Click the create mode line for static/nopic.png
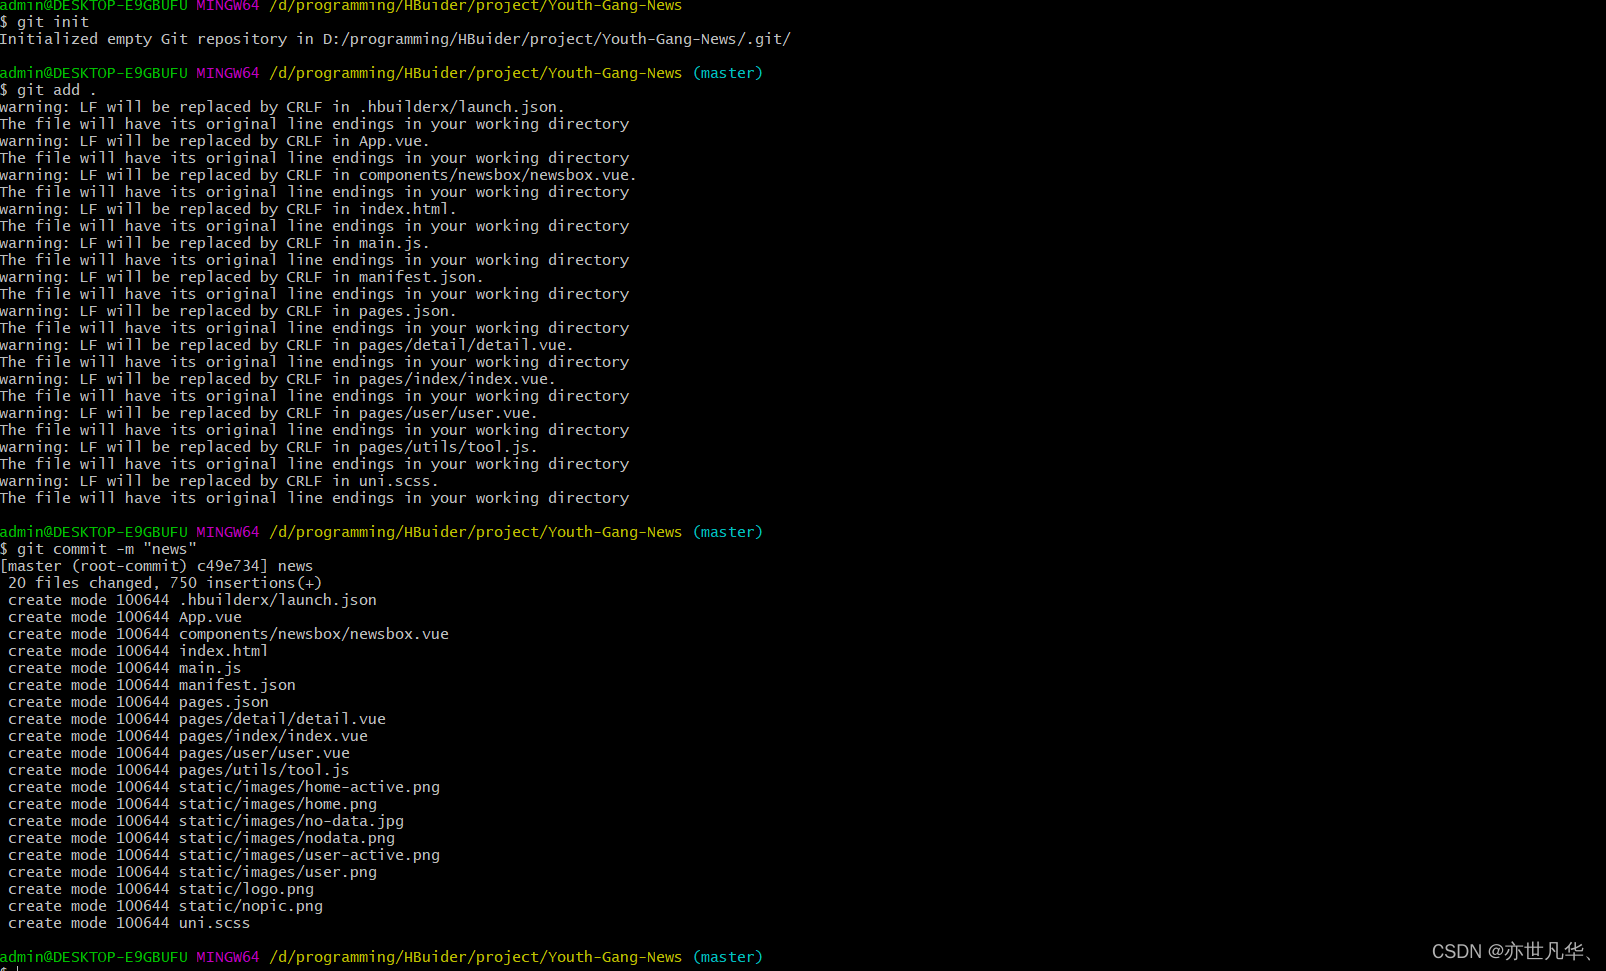This screenshot has height=971, width=1606. pyautogui.click(x=165, y=906)
